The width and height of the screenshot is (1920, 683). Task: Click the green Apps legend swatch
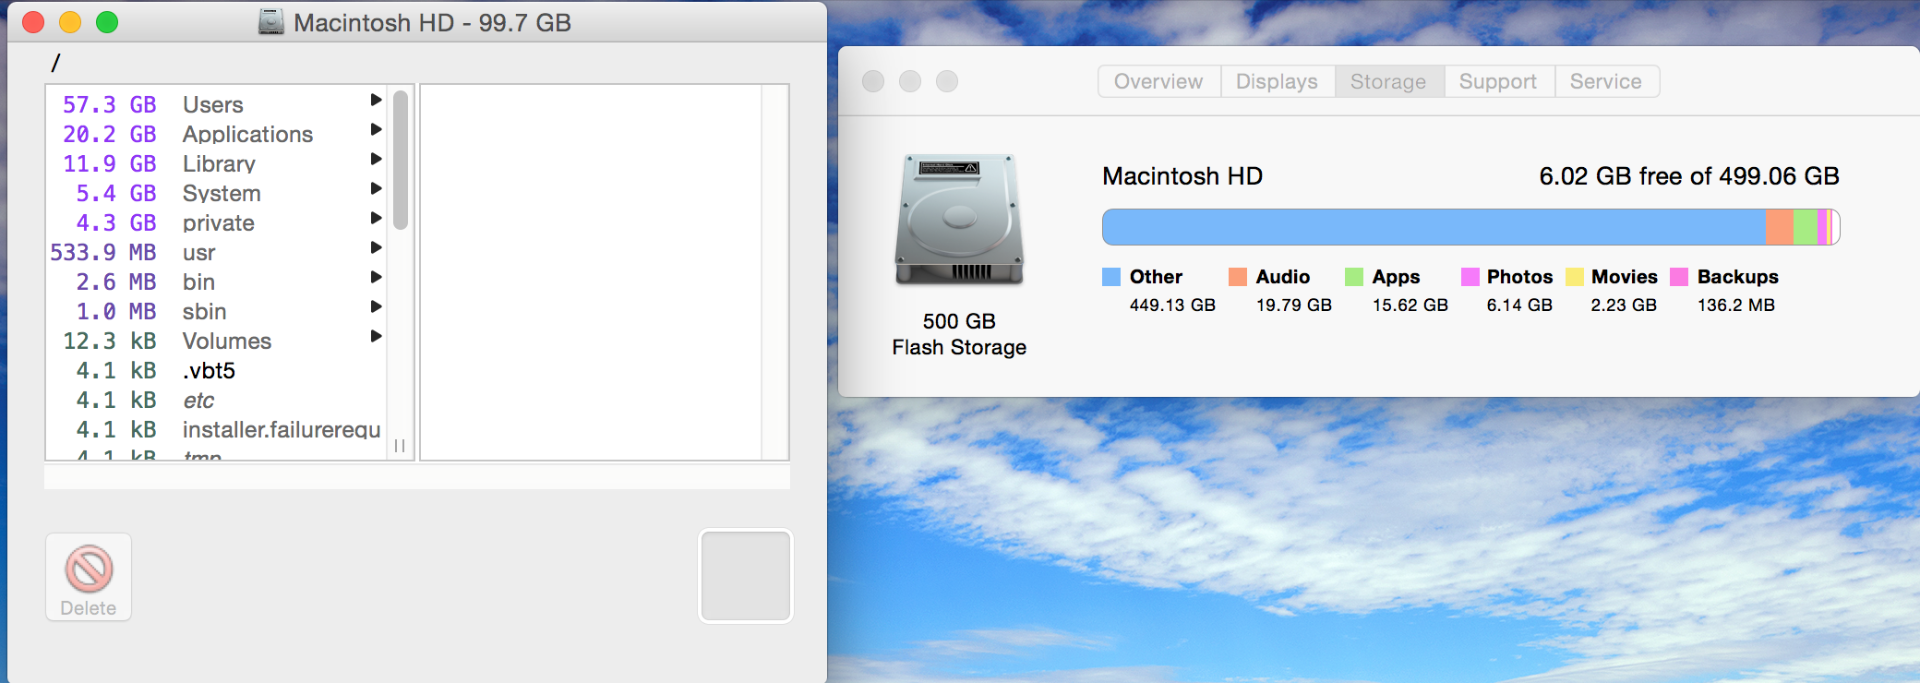1354,277
